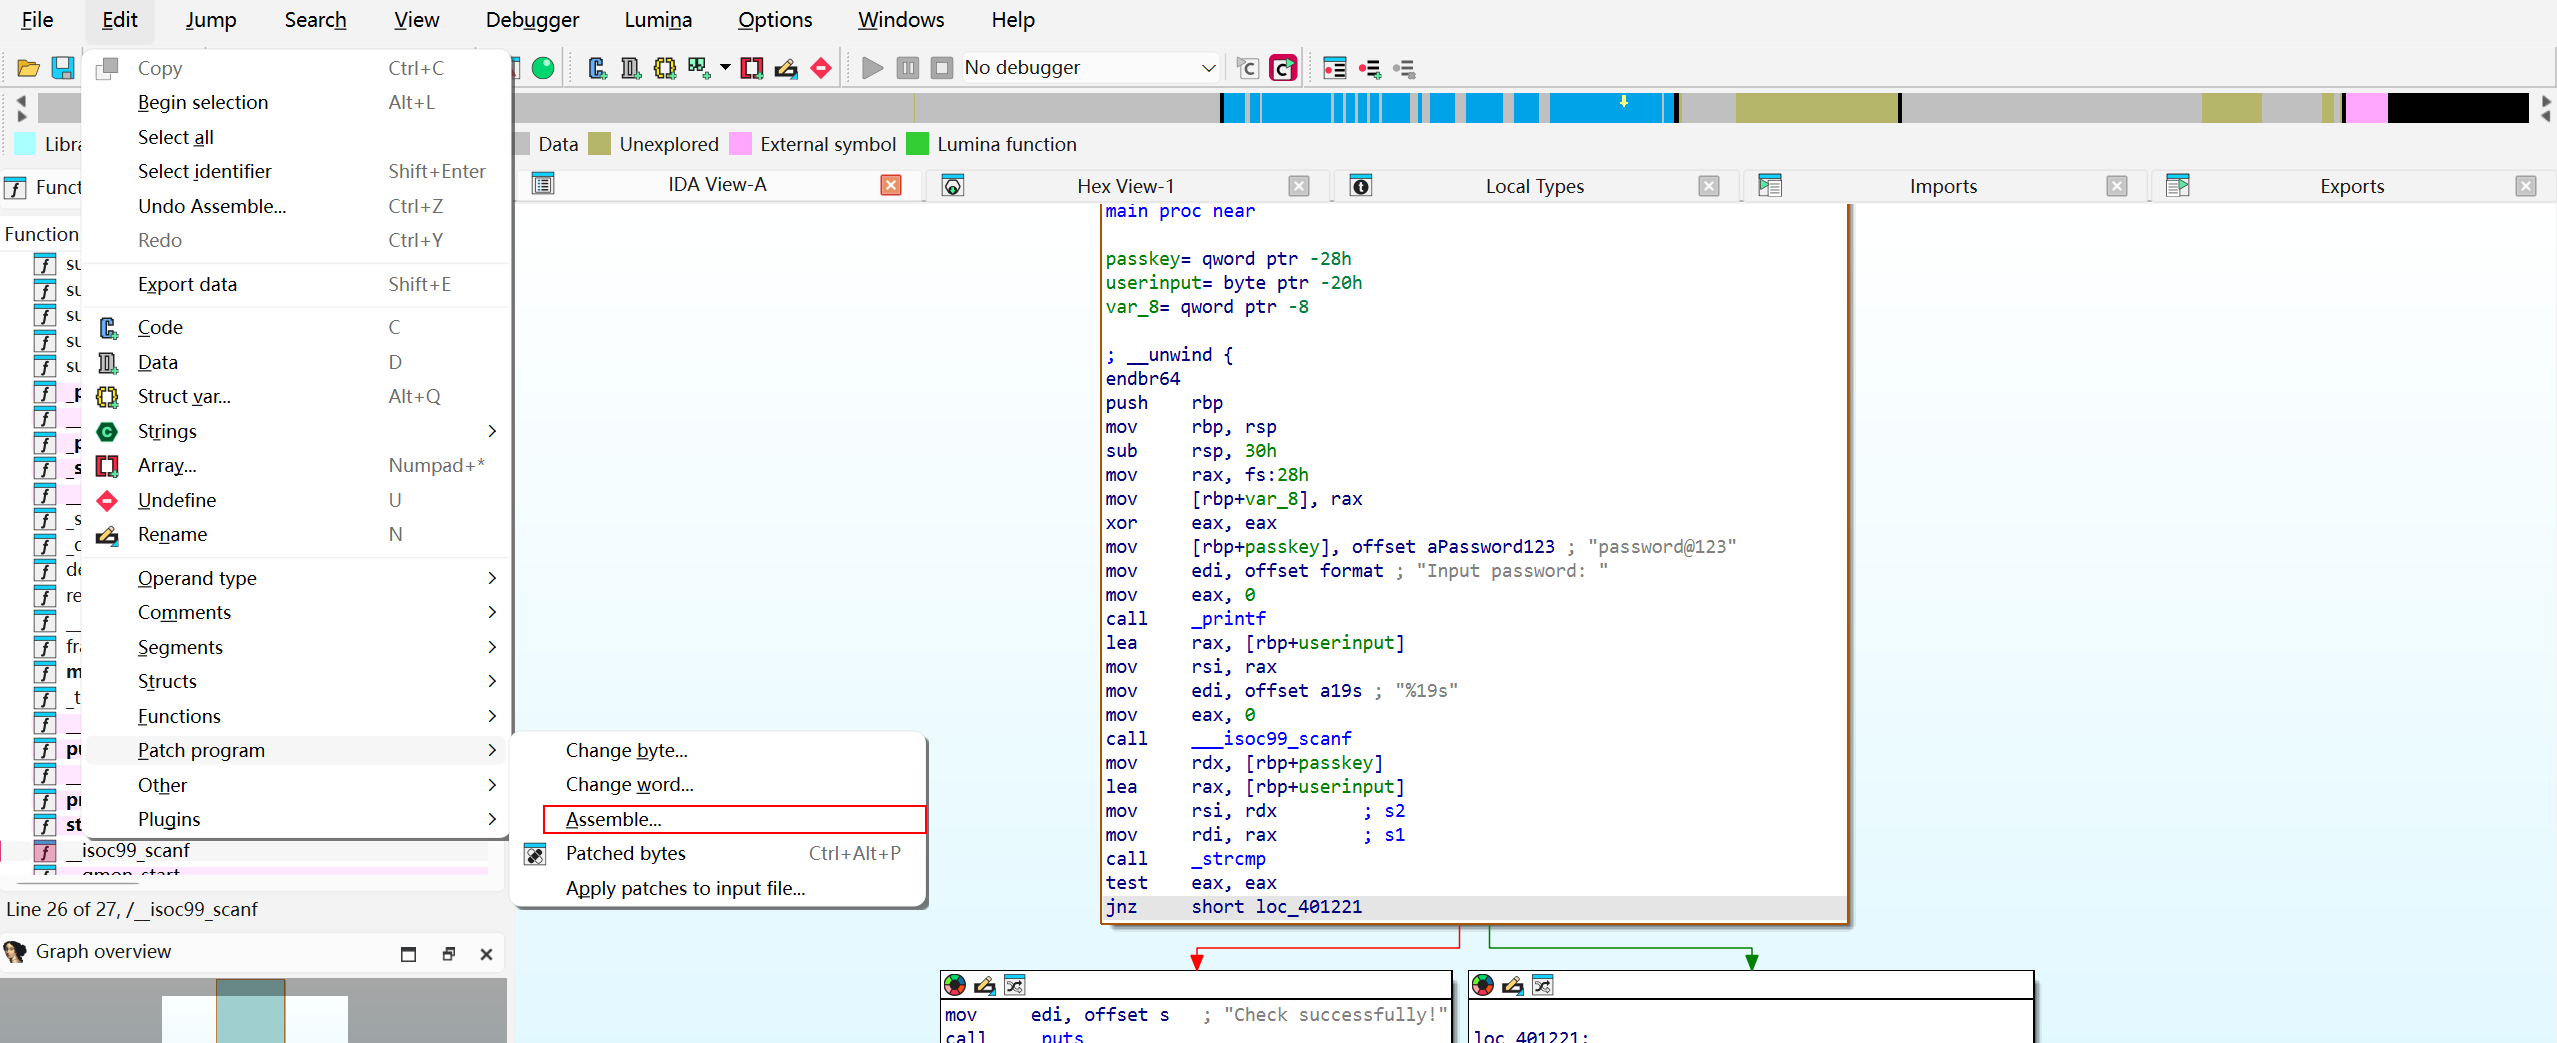Open the Debugger menu

coord(532,20)
